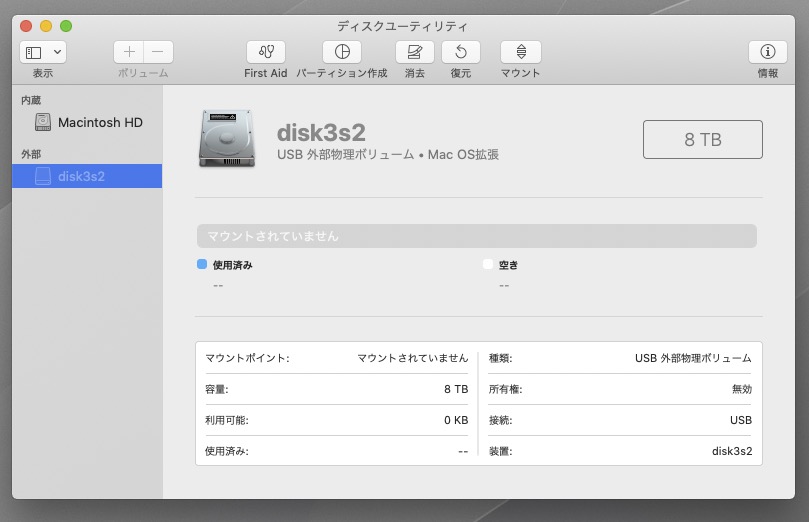Click the 装置 value disk3s2

click(732, 451)
